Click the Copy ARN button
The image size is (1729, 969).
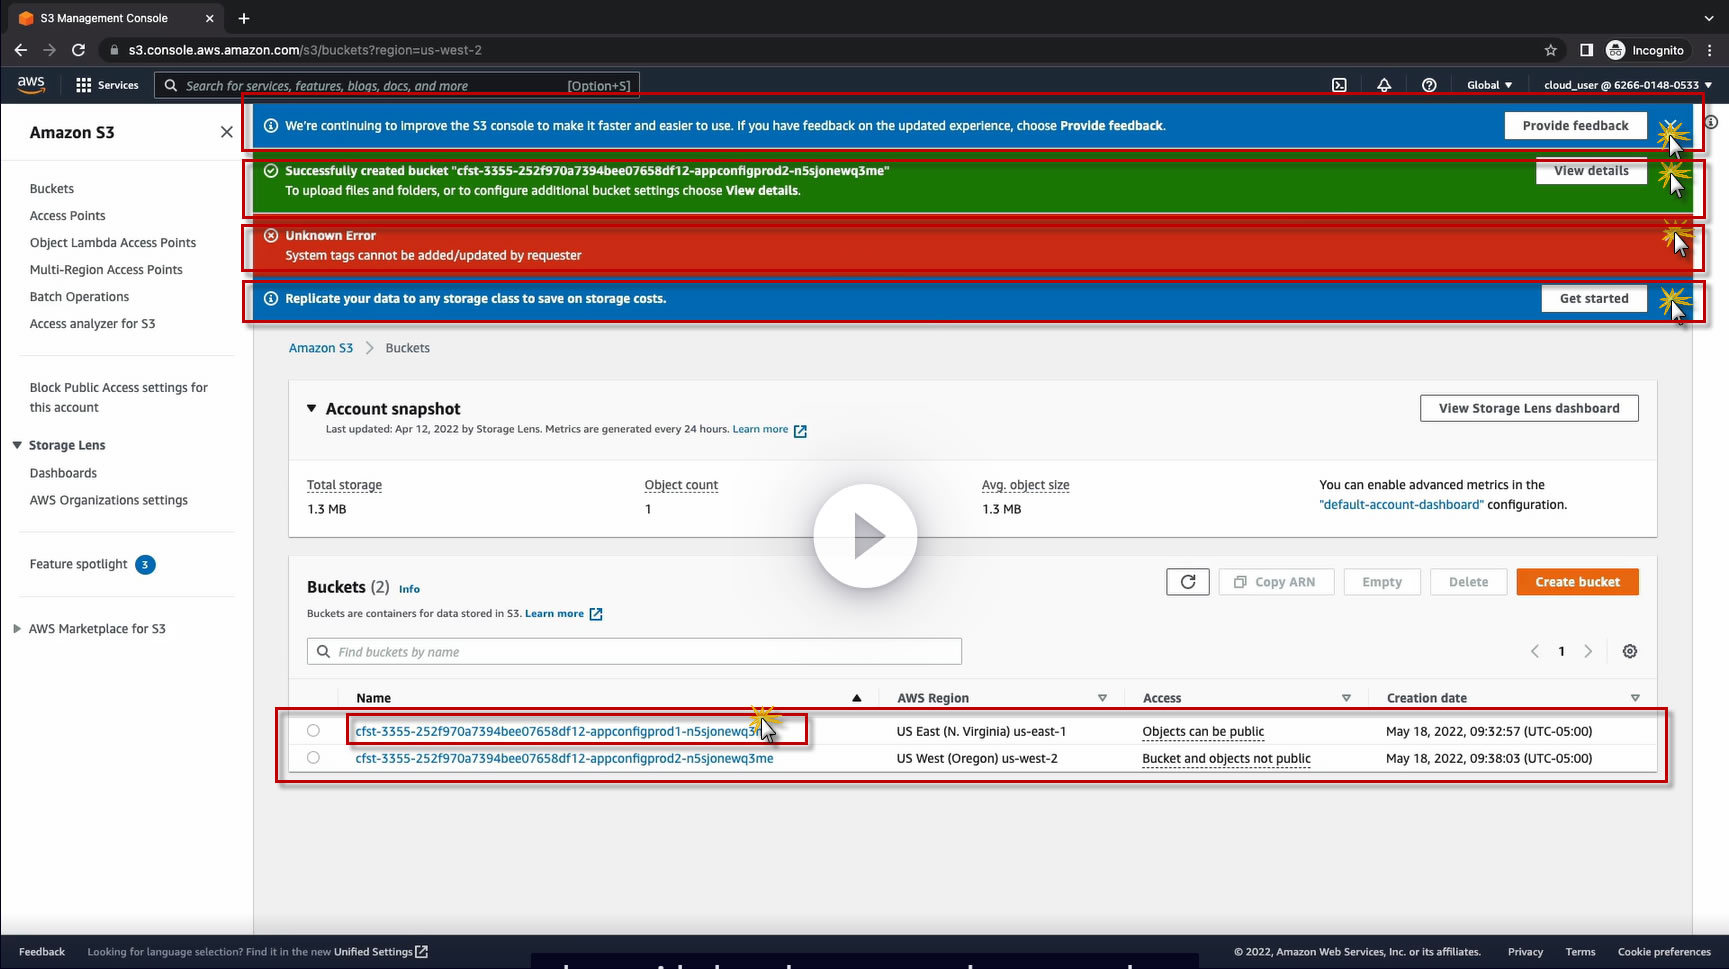(1276, 582)
